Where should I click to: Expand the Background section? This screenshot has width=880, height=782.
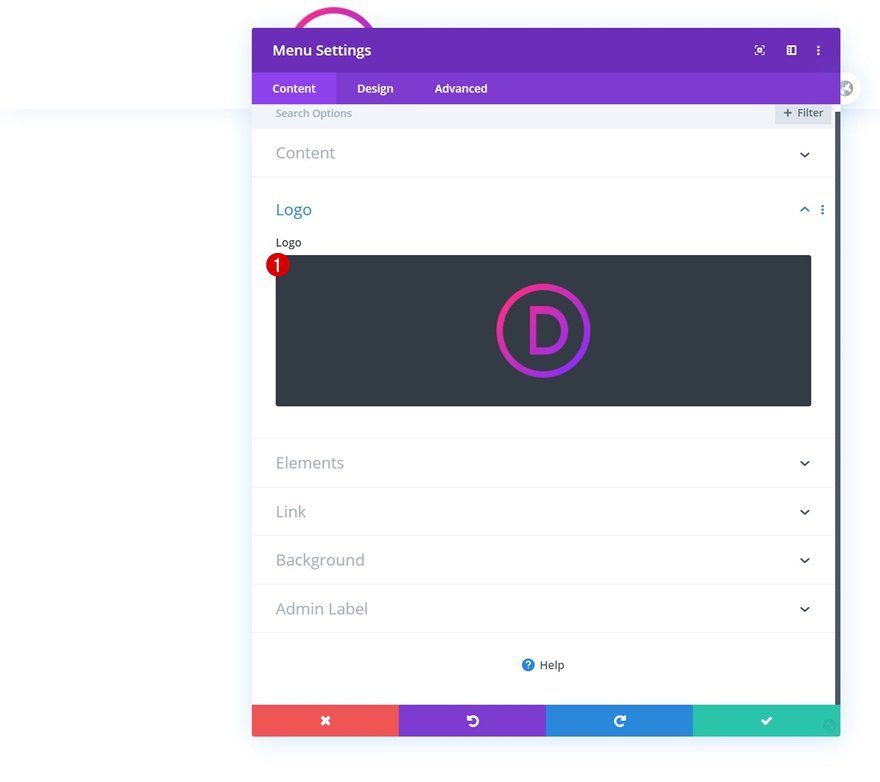pyautogui.click(x=543, y=560)
